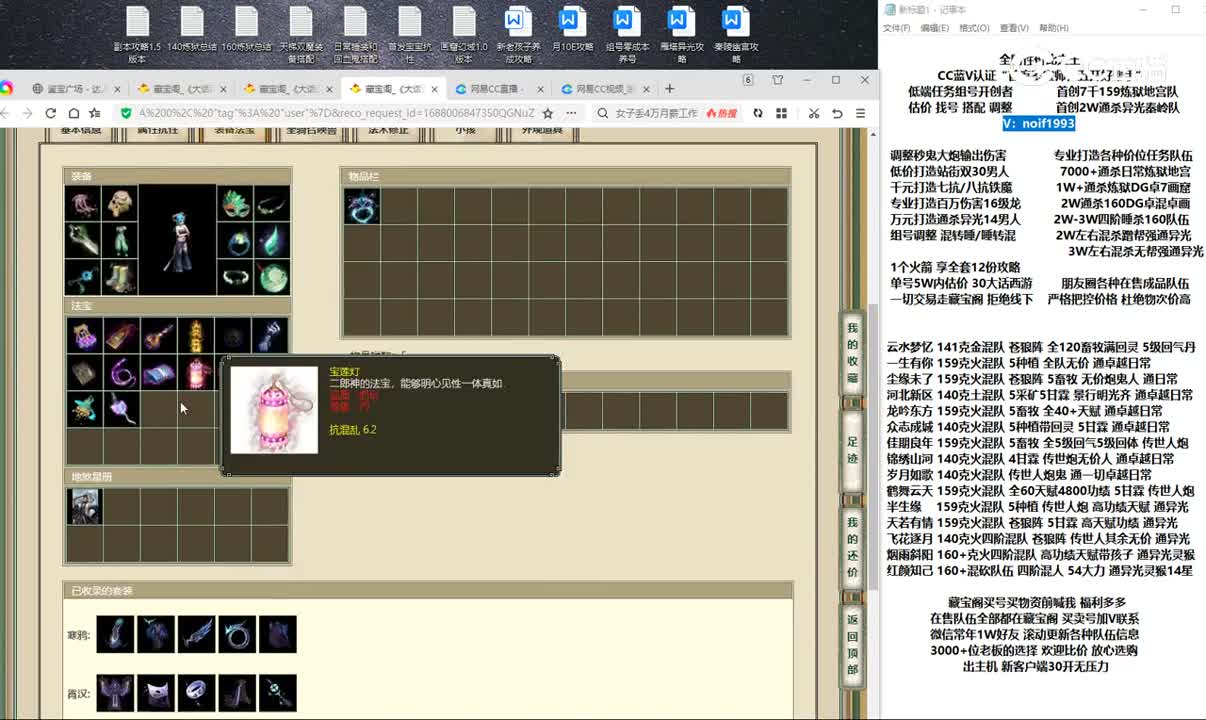
Task: Select the purple fan treasure icon
Action: click(x=121, y=409)
